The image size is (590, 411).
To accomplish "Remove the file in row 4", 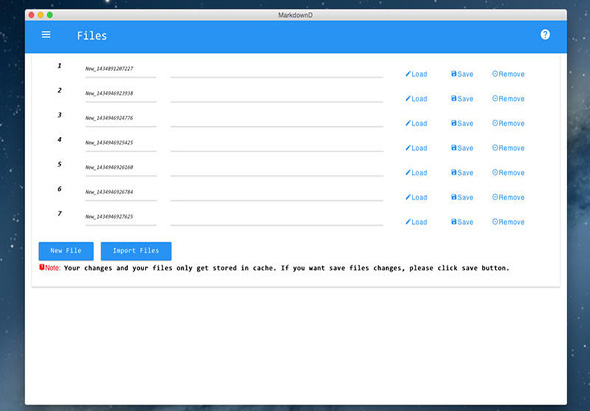I will (508, 148).
